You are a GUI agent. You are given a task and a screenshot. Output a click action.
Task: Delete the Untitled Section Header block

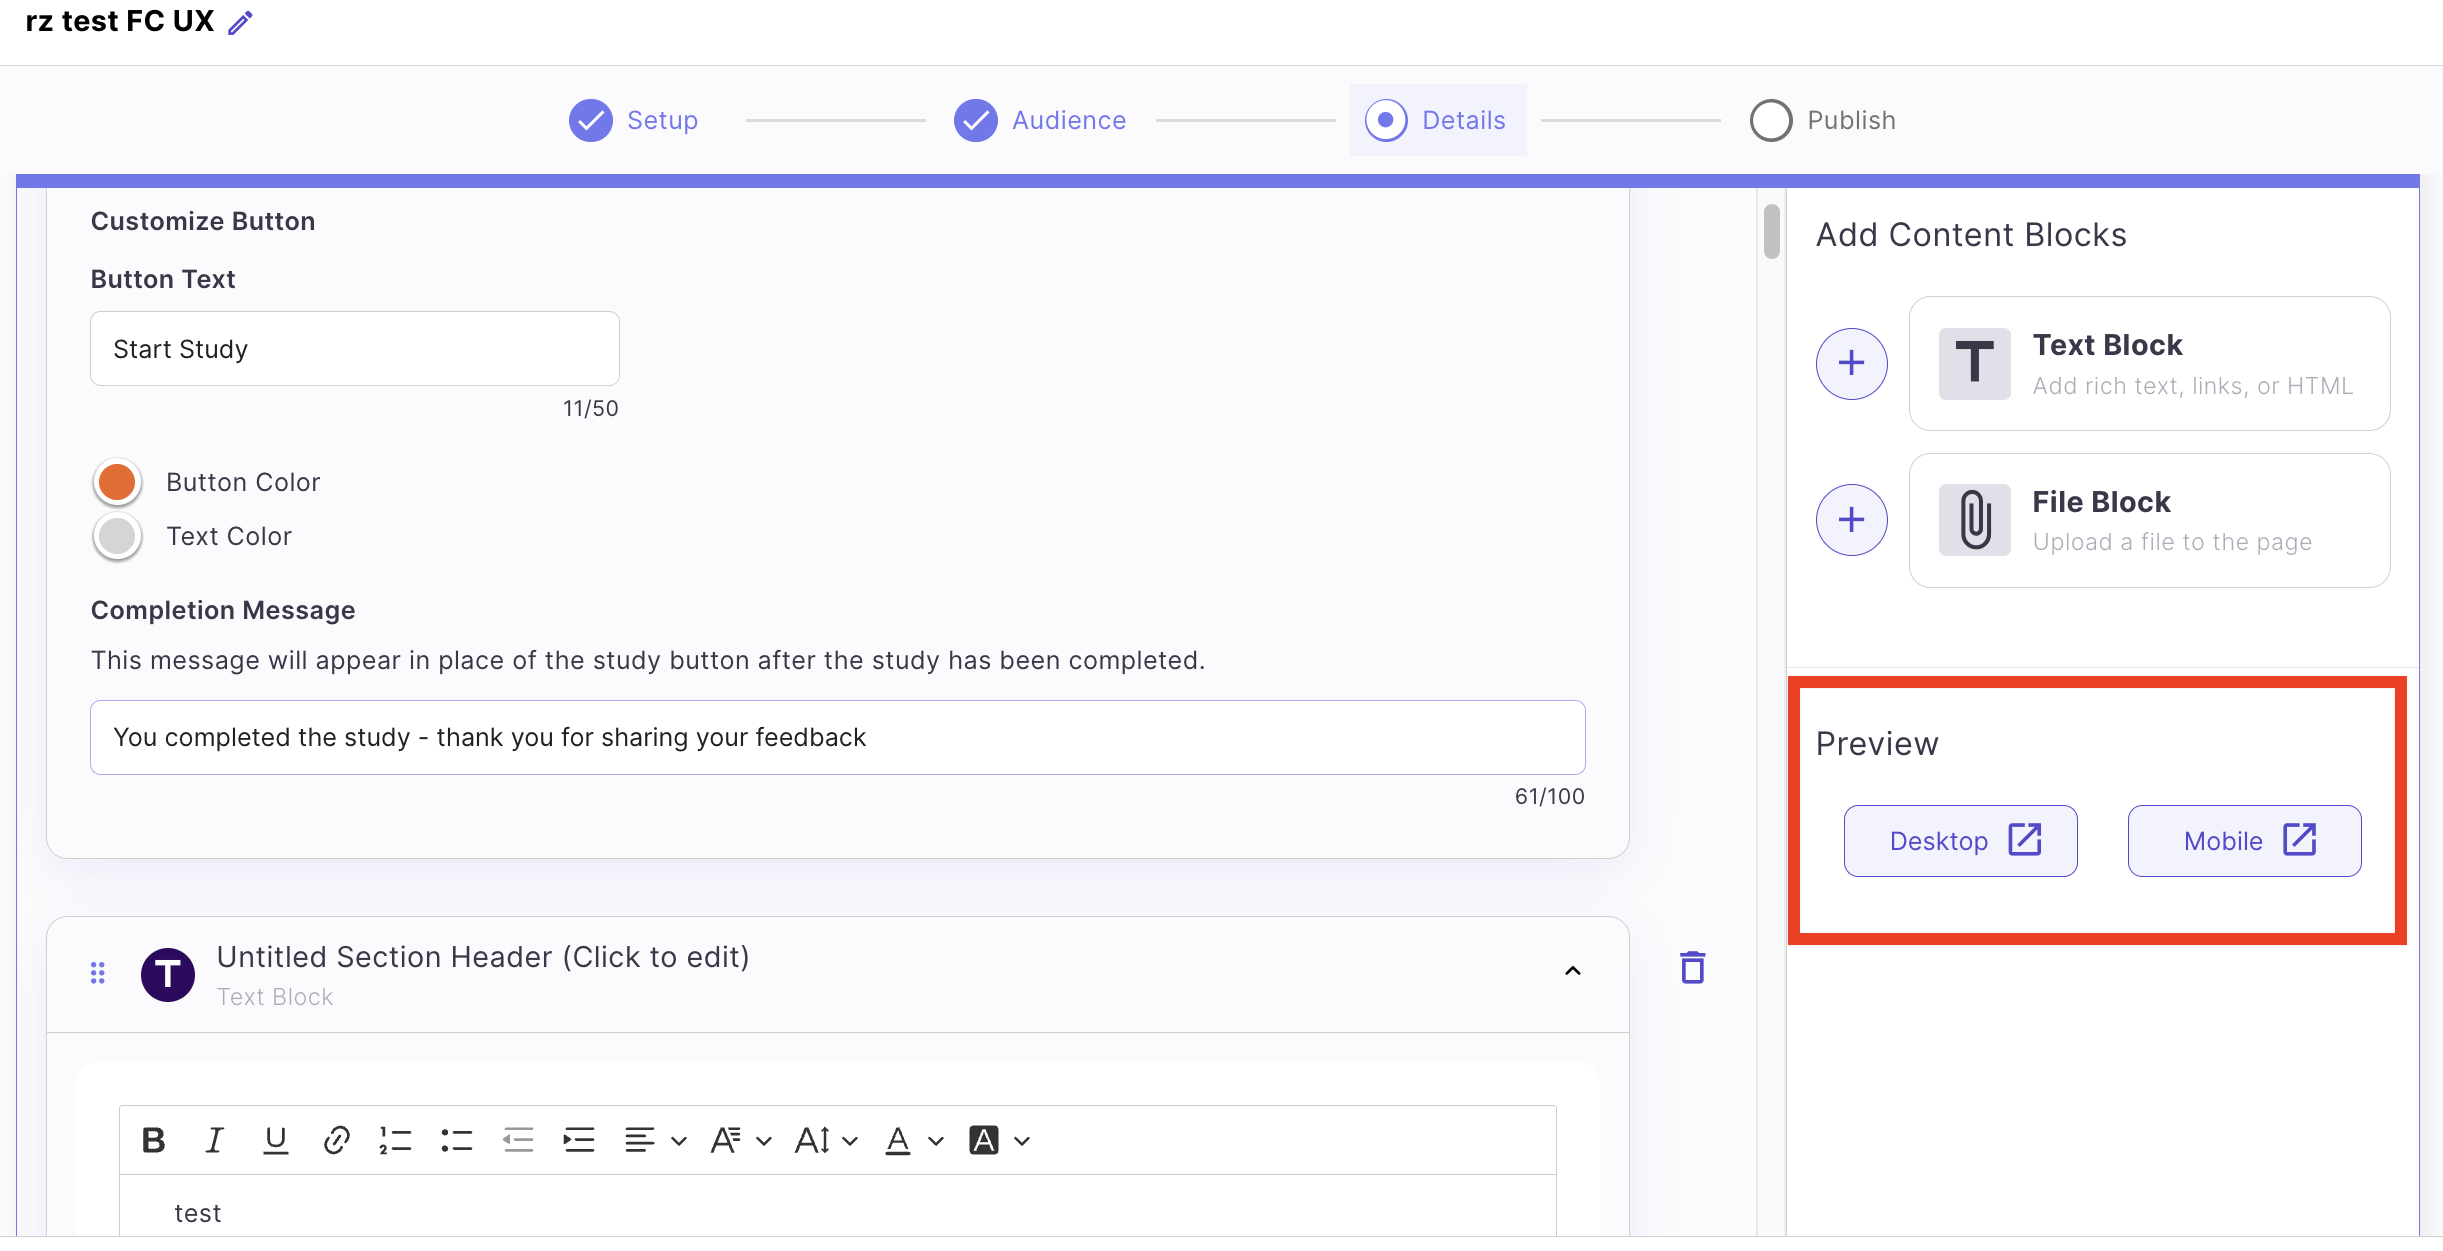1691,967
